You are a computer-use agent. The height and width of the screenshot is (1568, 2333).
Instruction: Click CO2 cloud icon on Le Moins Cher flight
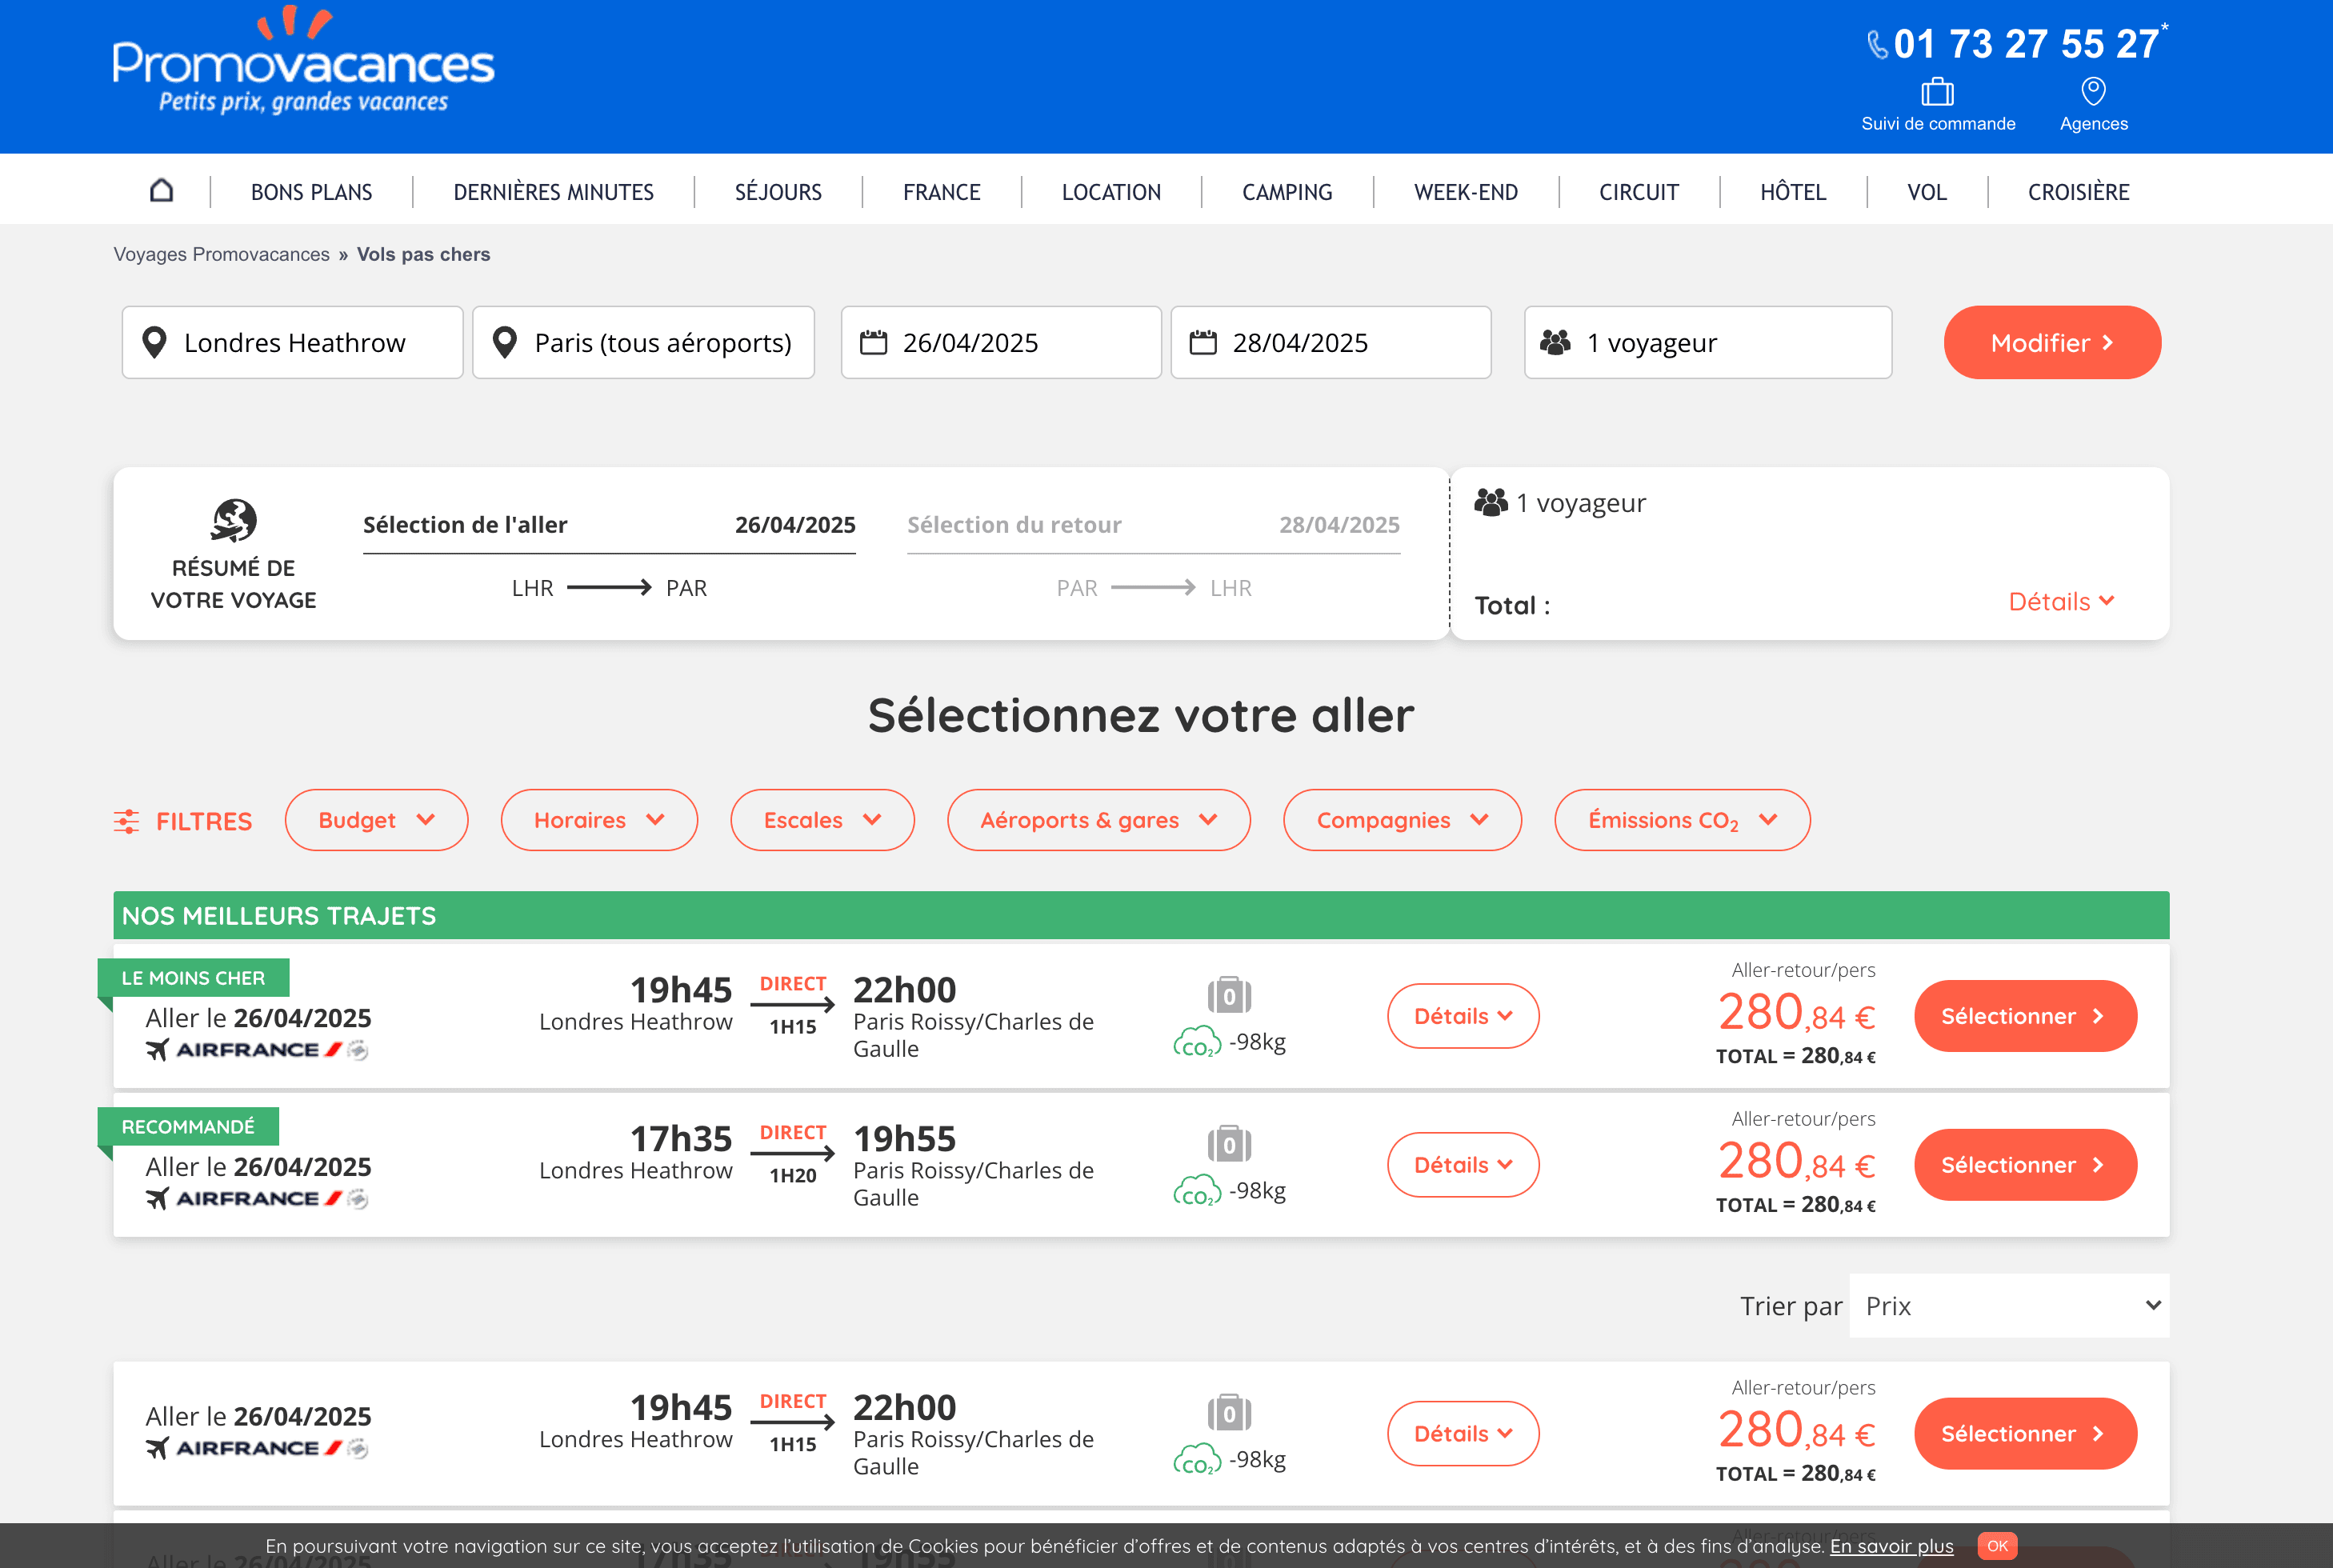[1196, 1042]
